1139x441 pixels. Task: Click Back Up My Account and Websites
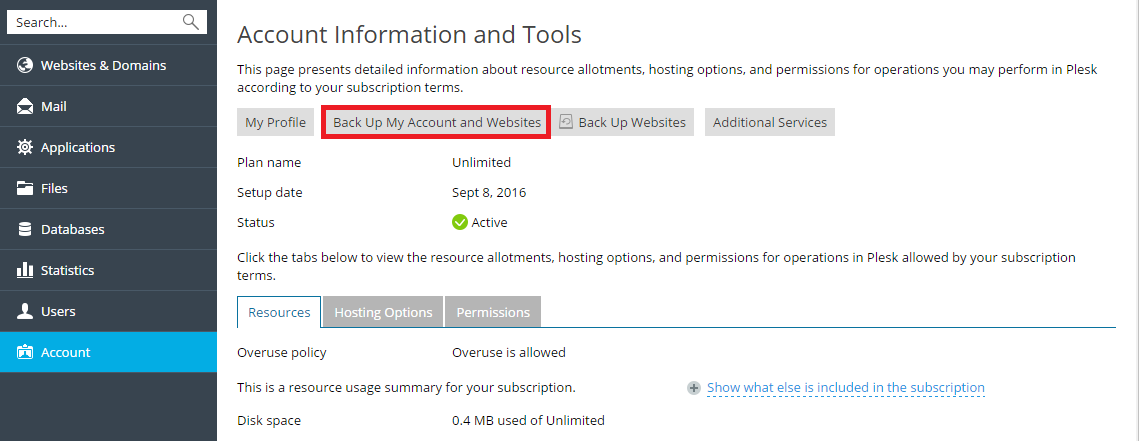pos(436,122)
